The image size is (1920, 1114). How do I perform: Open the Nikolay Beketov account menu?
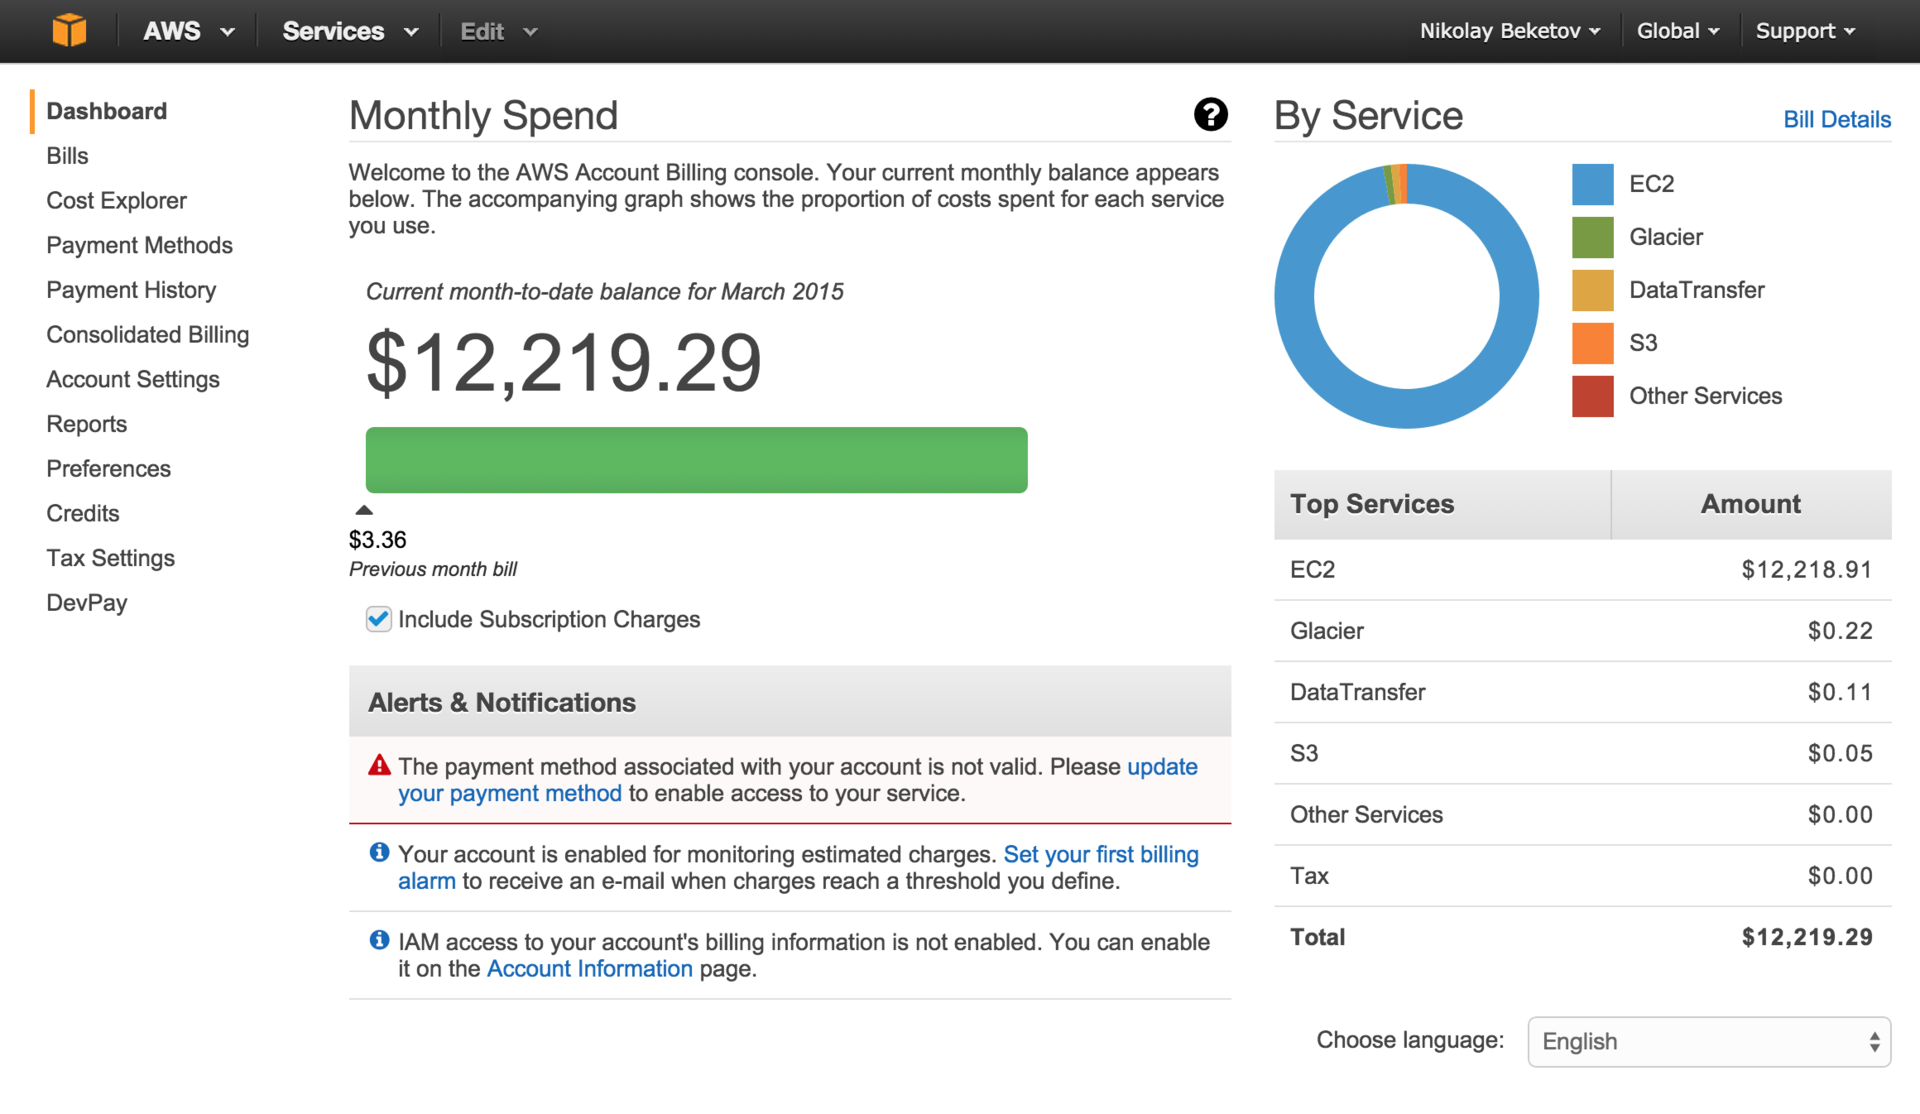(1509, 31)
